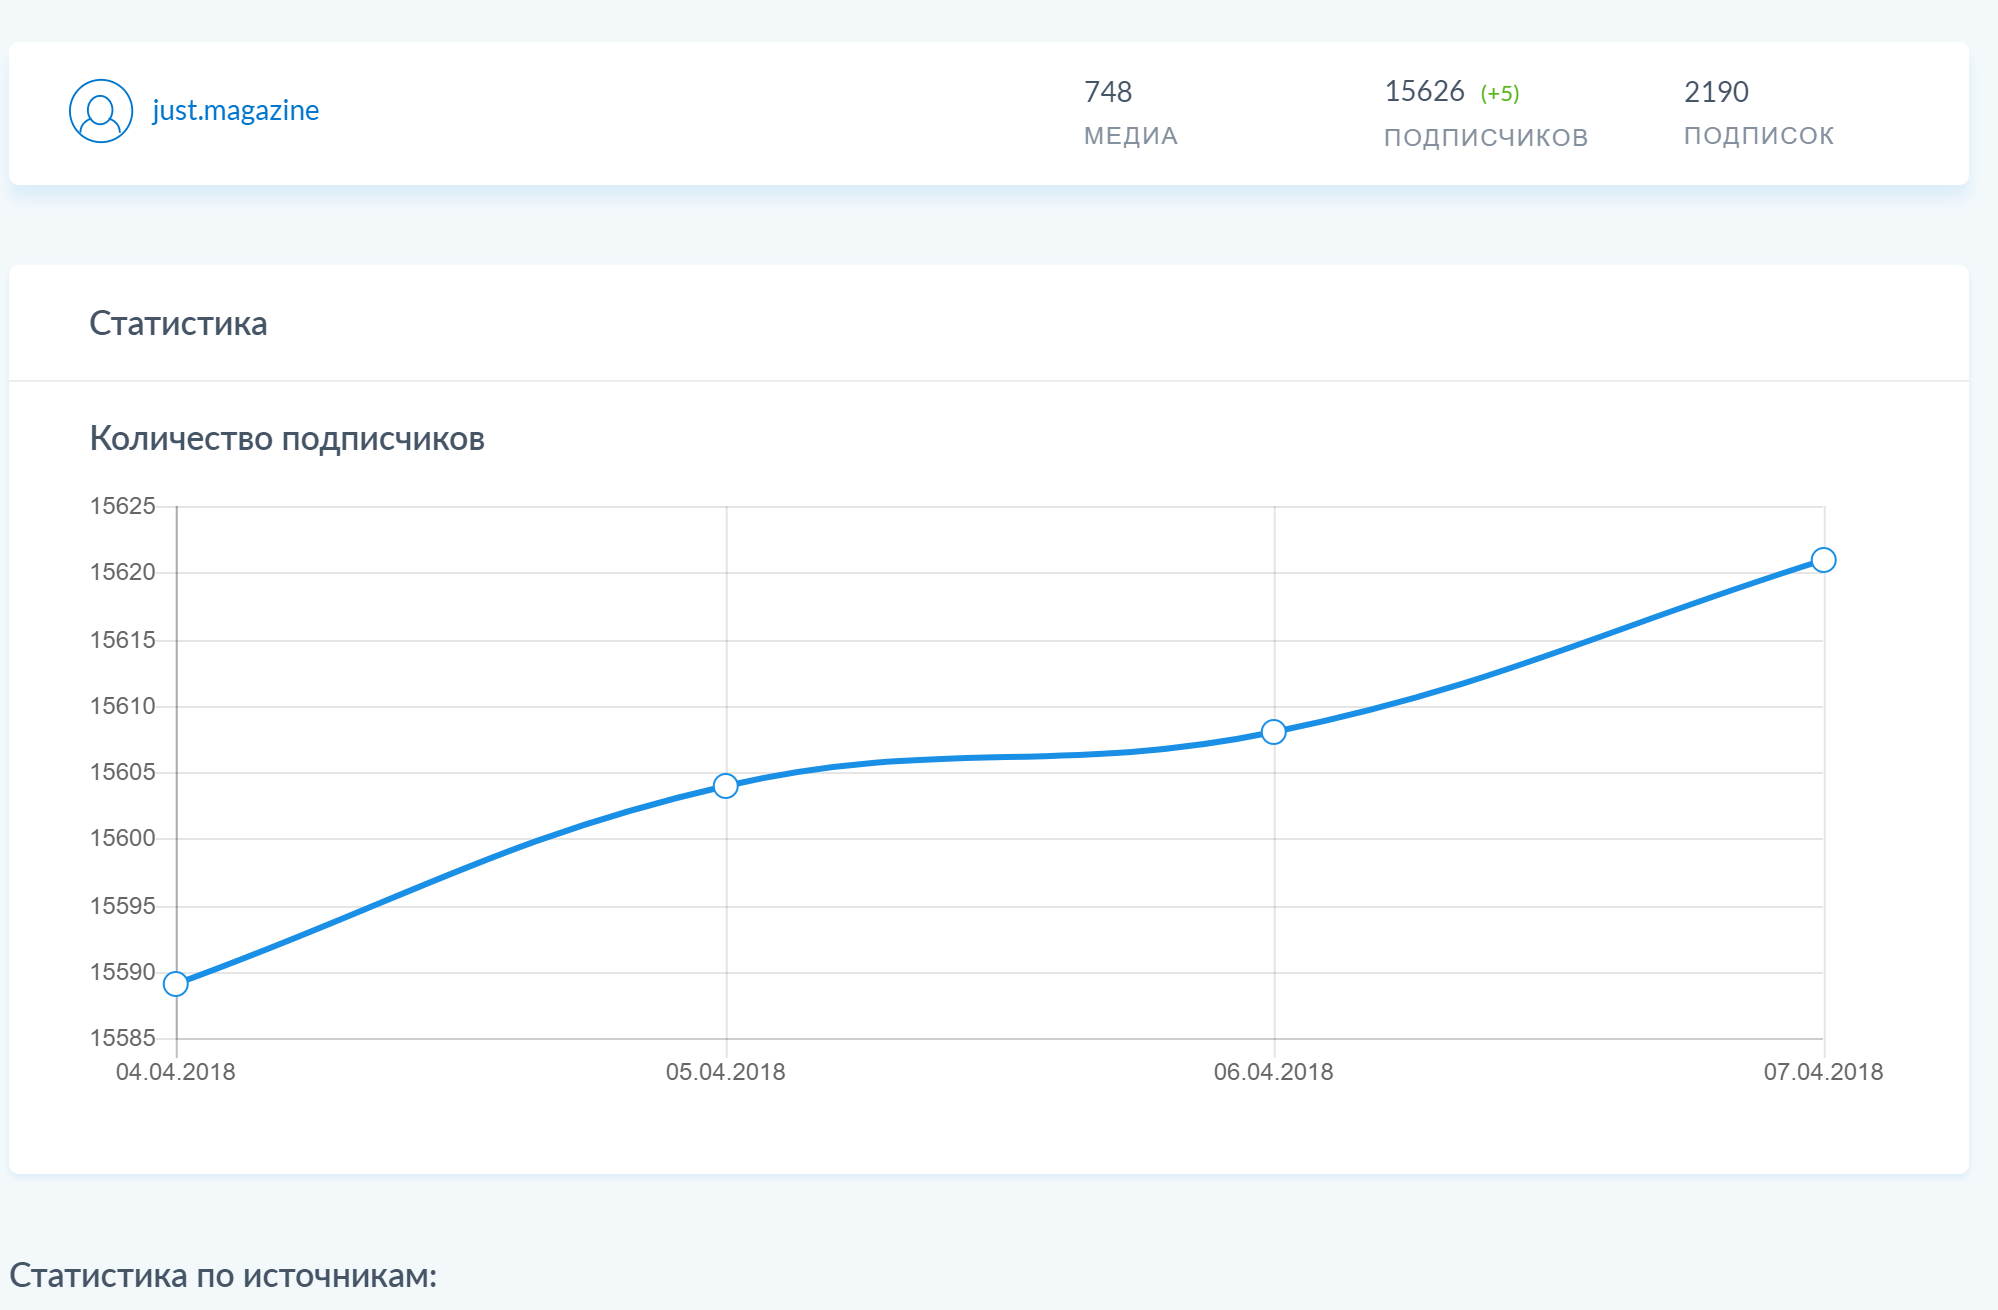Select the 04.04.2018 chart data point
This screenshot has height=1310, width=1998.
point(176,984)
